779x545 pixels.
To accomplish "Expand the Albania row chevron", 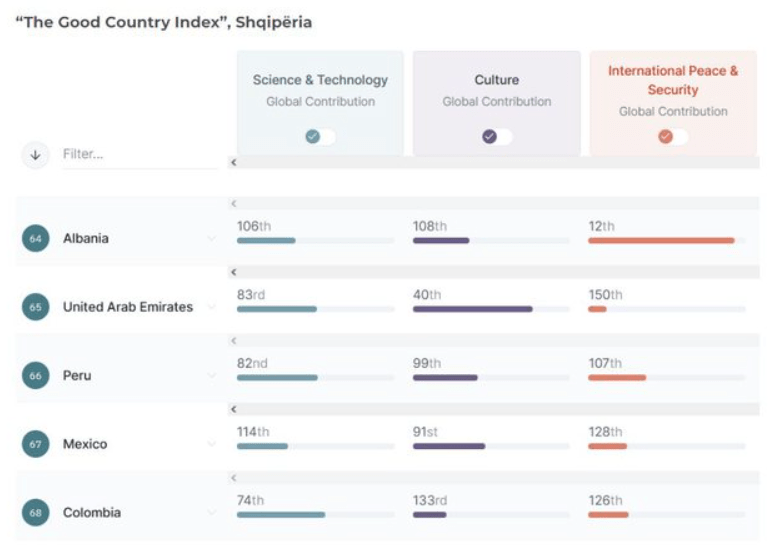I will (x=211, y=239).
